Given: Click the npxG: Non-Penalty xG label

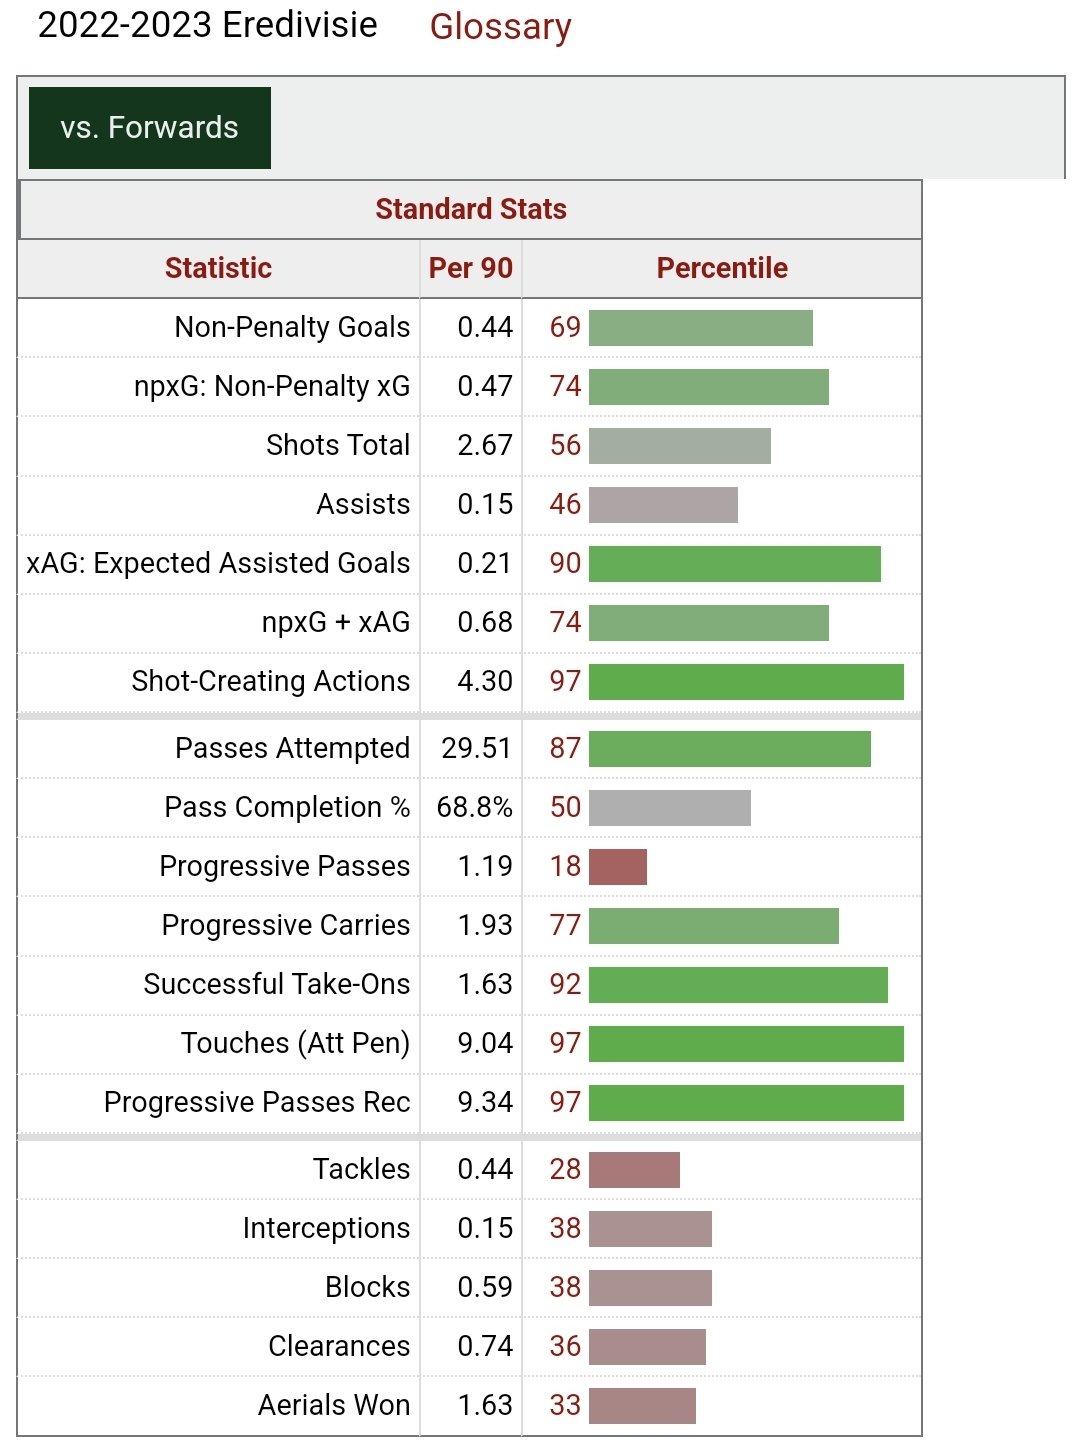Looking at the screenshot, I should (272, 386).
